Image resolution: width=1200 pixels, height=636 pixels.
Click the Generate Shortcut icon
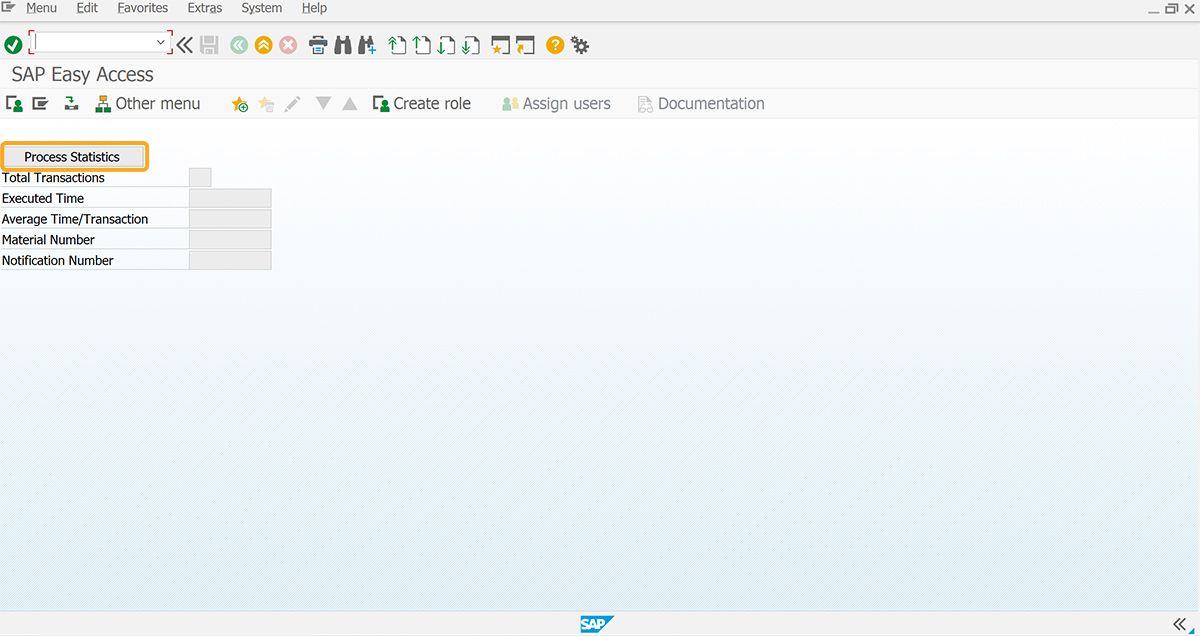526,45
